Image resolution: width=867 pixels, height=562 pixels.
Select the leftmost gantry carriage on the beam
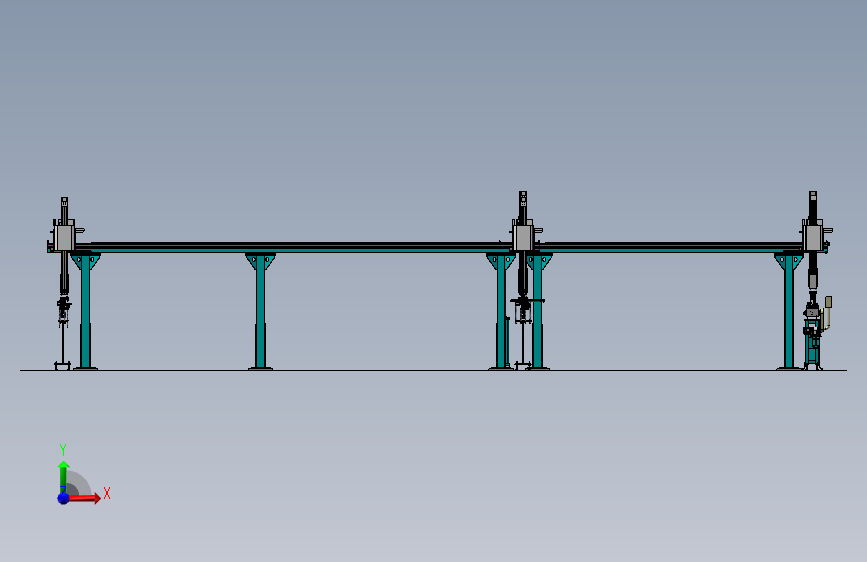65,237
